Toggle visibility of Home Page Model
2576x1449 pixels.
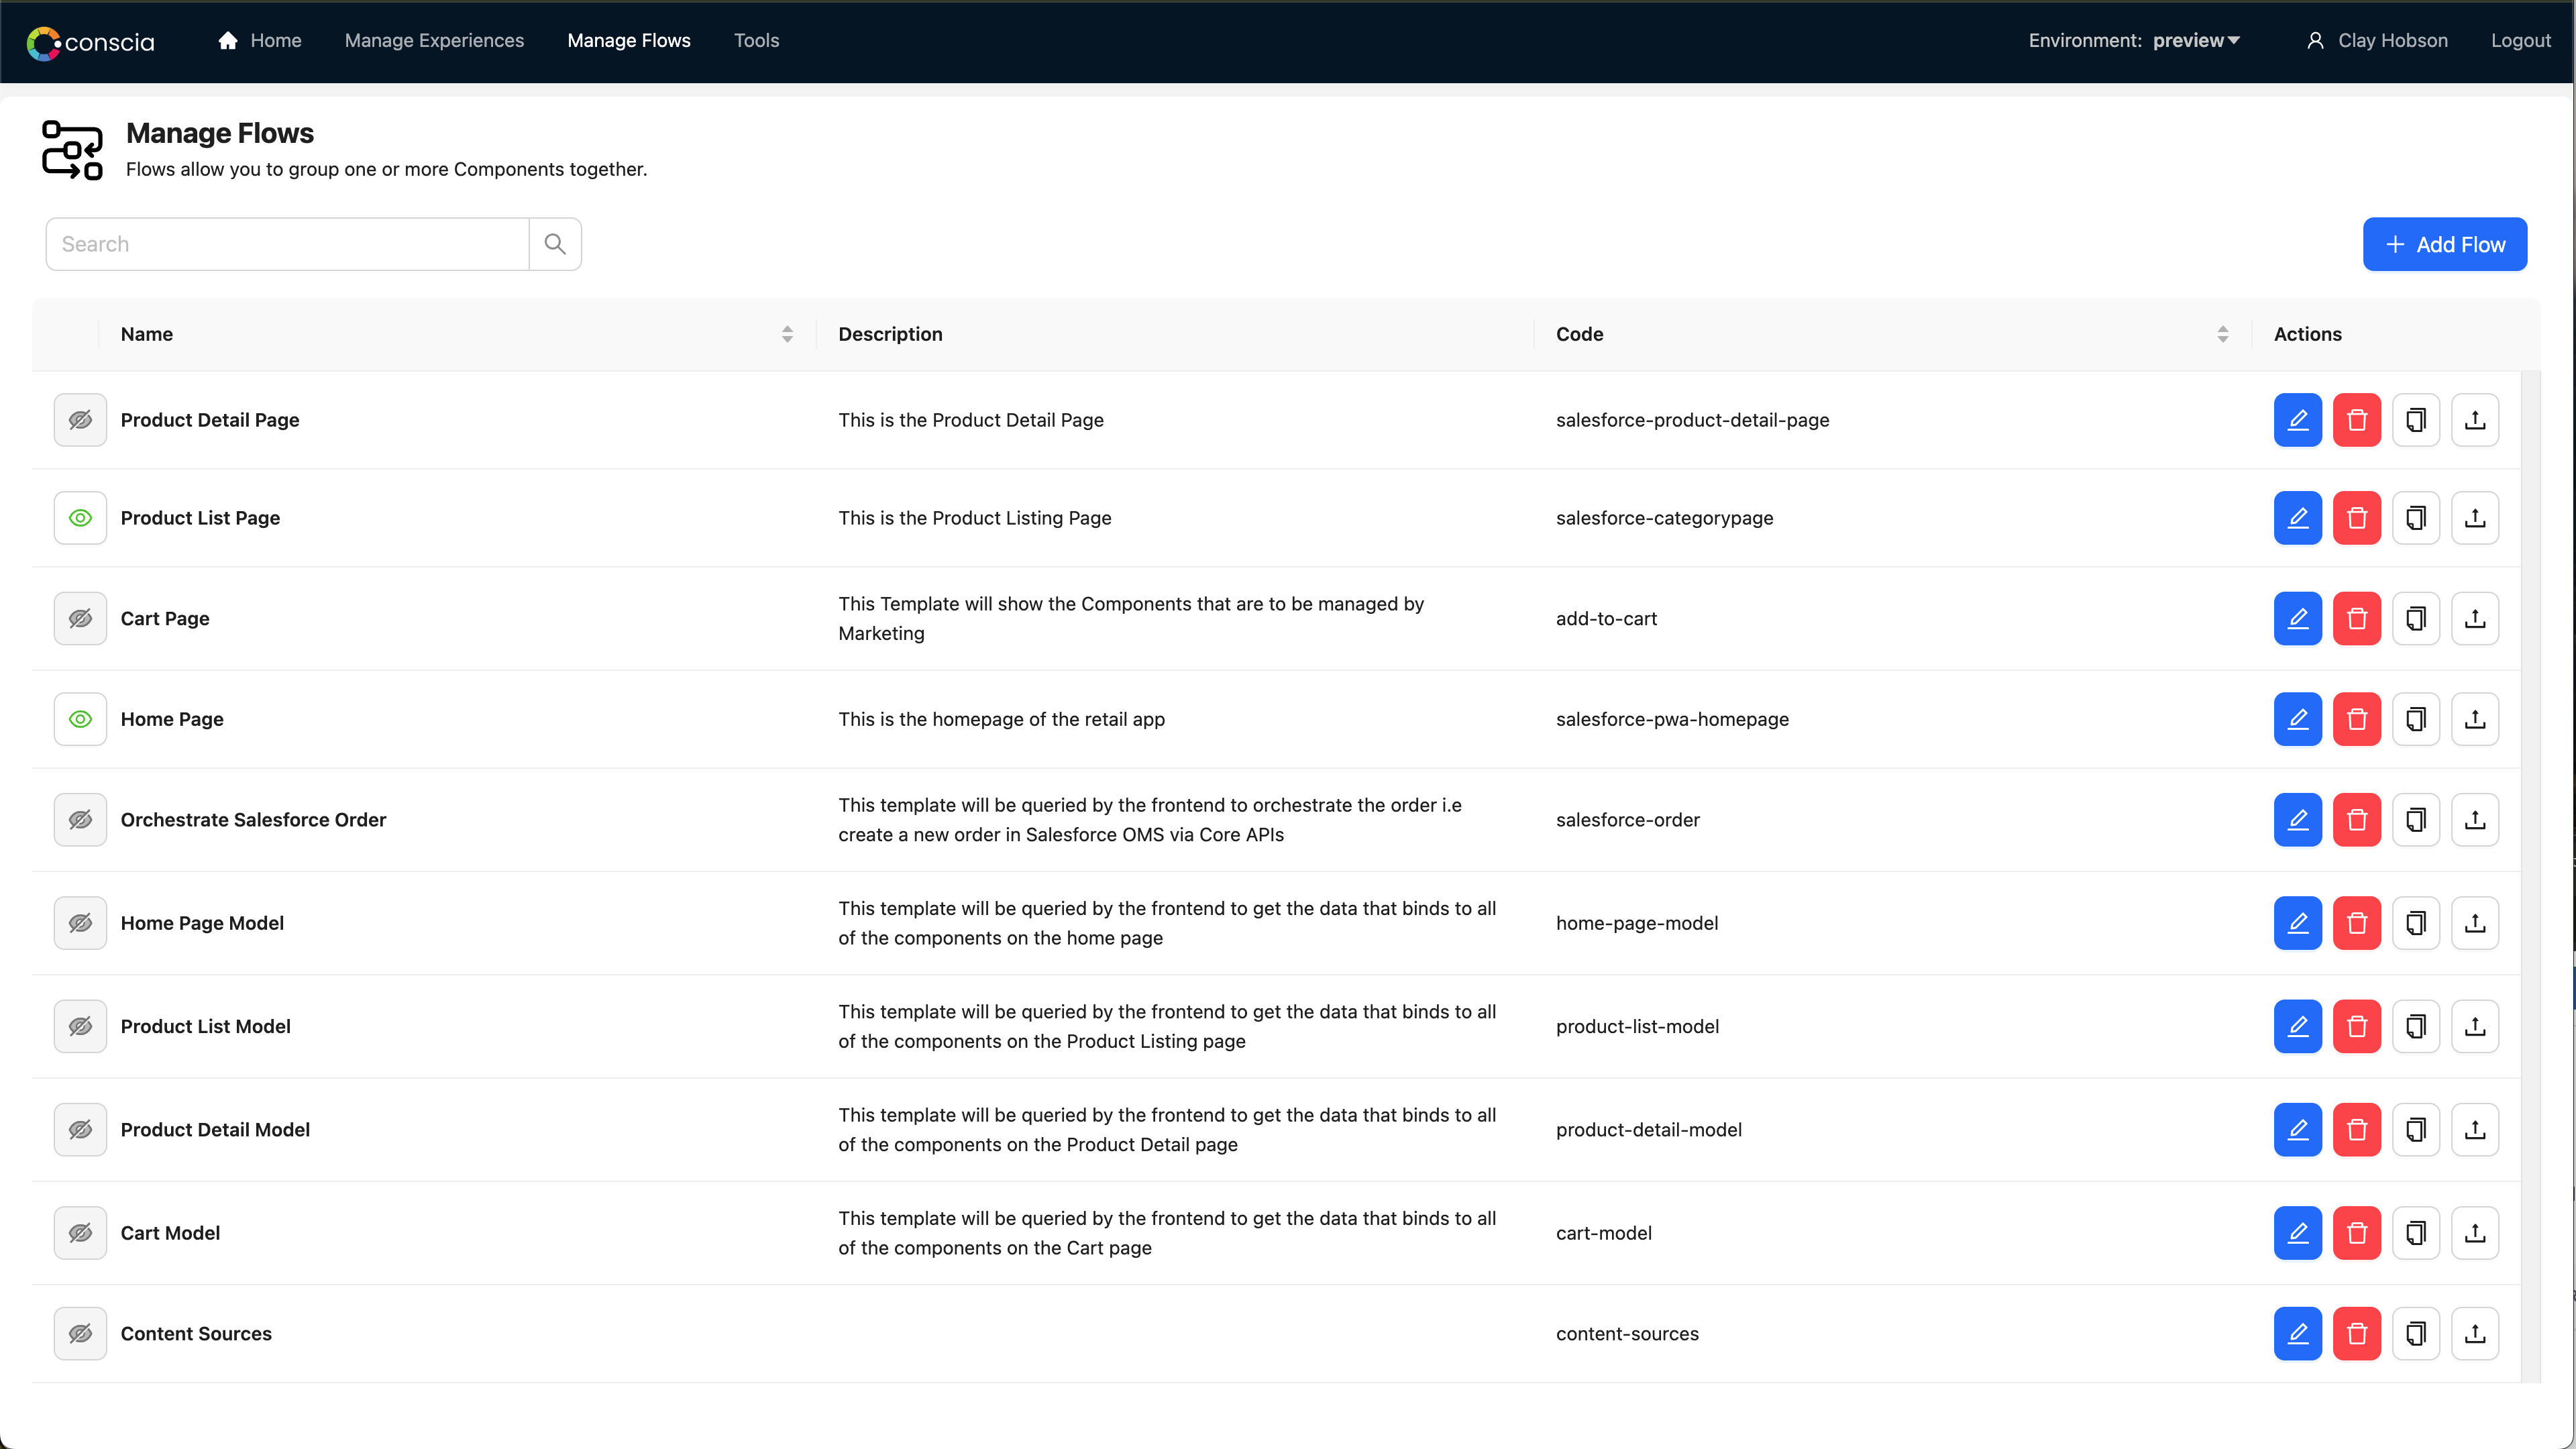pyautogui.click(x=80, y=923)
